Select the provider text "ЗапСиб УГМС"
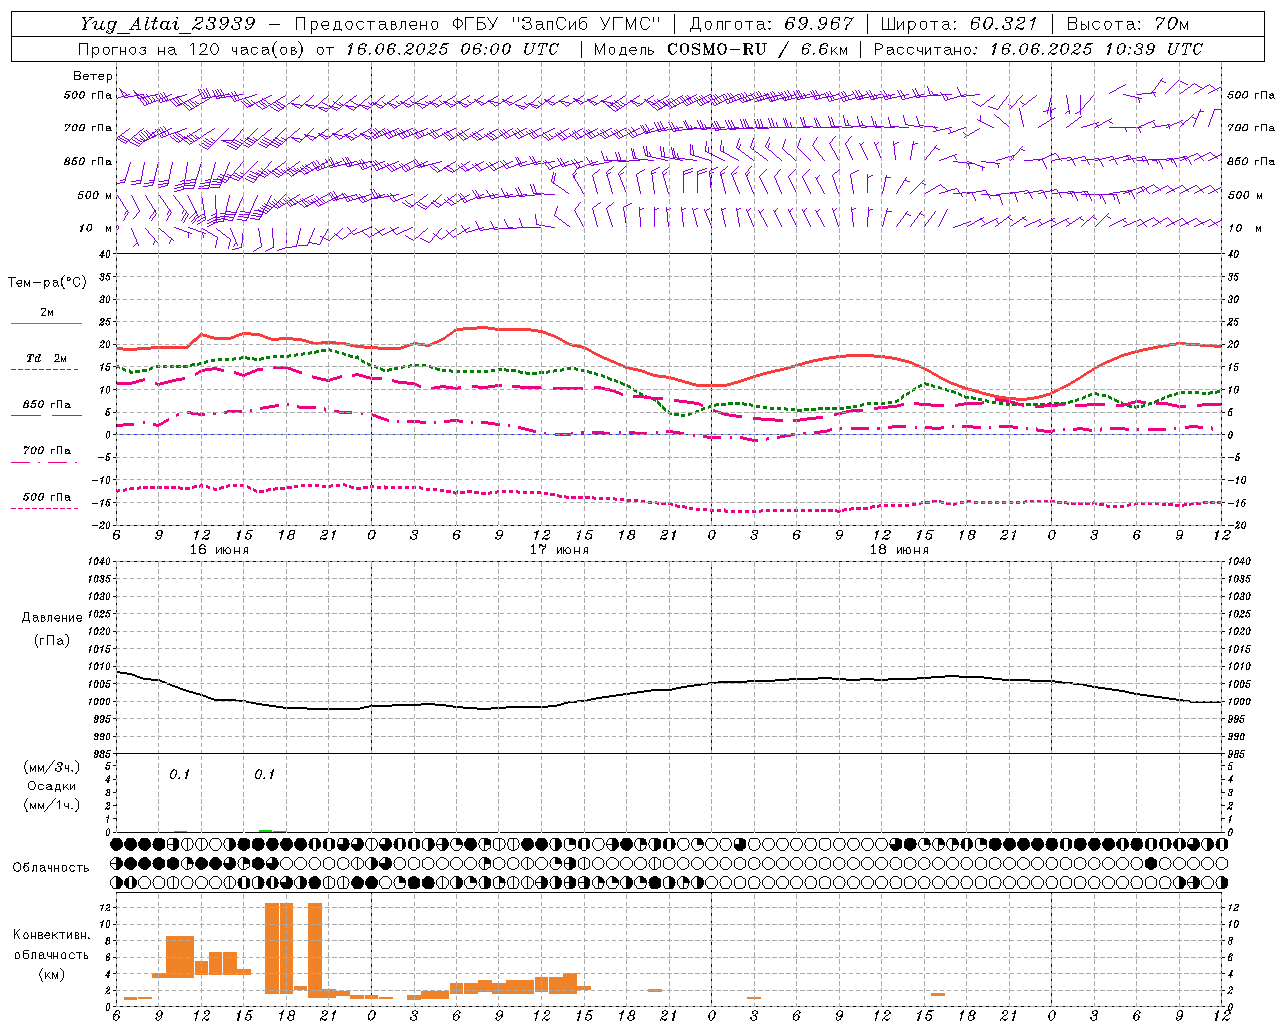The width and height of the screenshot is (1280, 1024). point(585,24)
